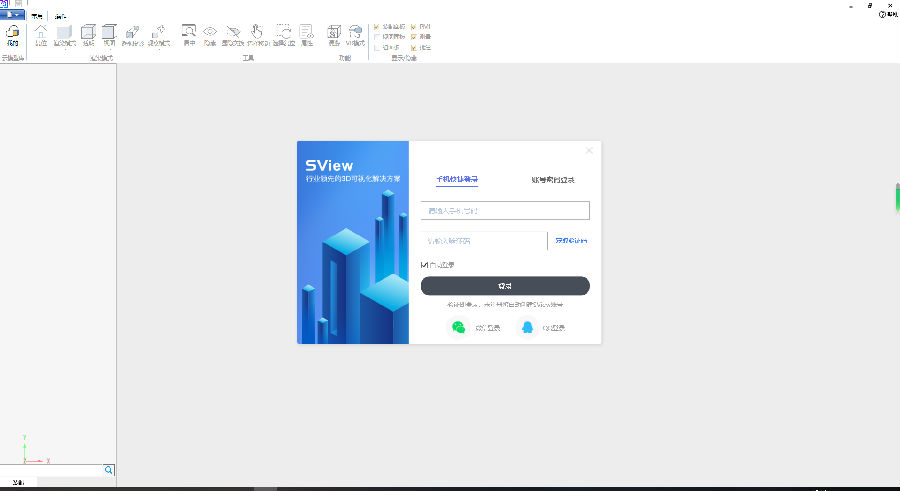900x491 pixels.
Task: Click the search magnifier in left panel
Action: click(109, 469)
